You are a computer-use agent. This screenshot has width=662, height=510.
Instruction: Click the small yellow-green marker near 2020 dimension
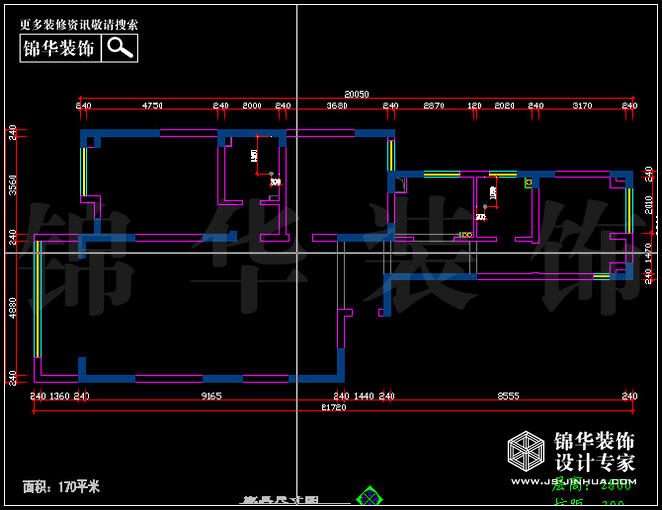pos(528,183)
